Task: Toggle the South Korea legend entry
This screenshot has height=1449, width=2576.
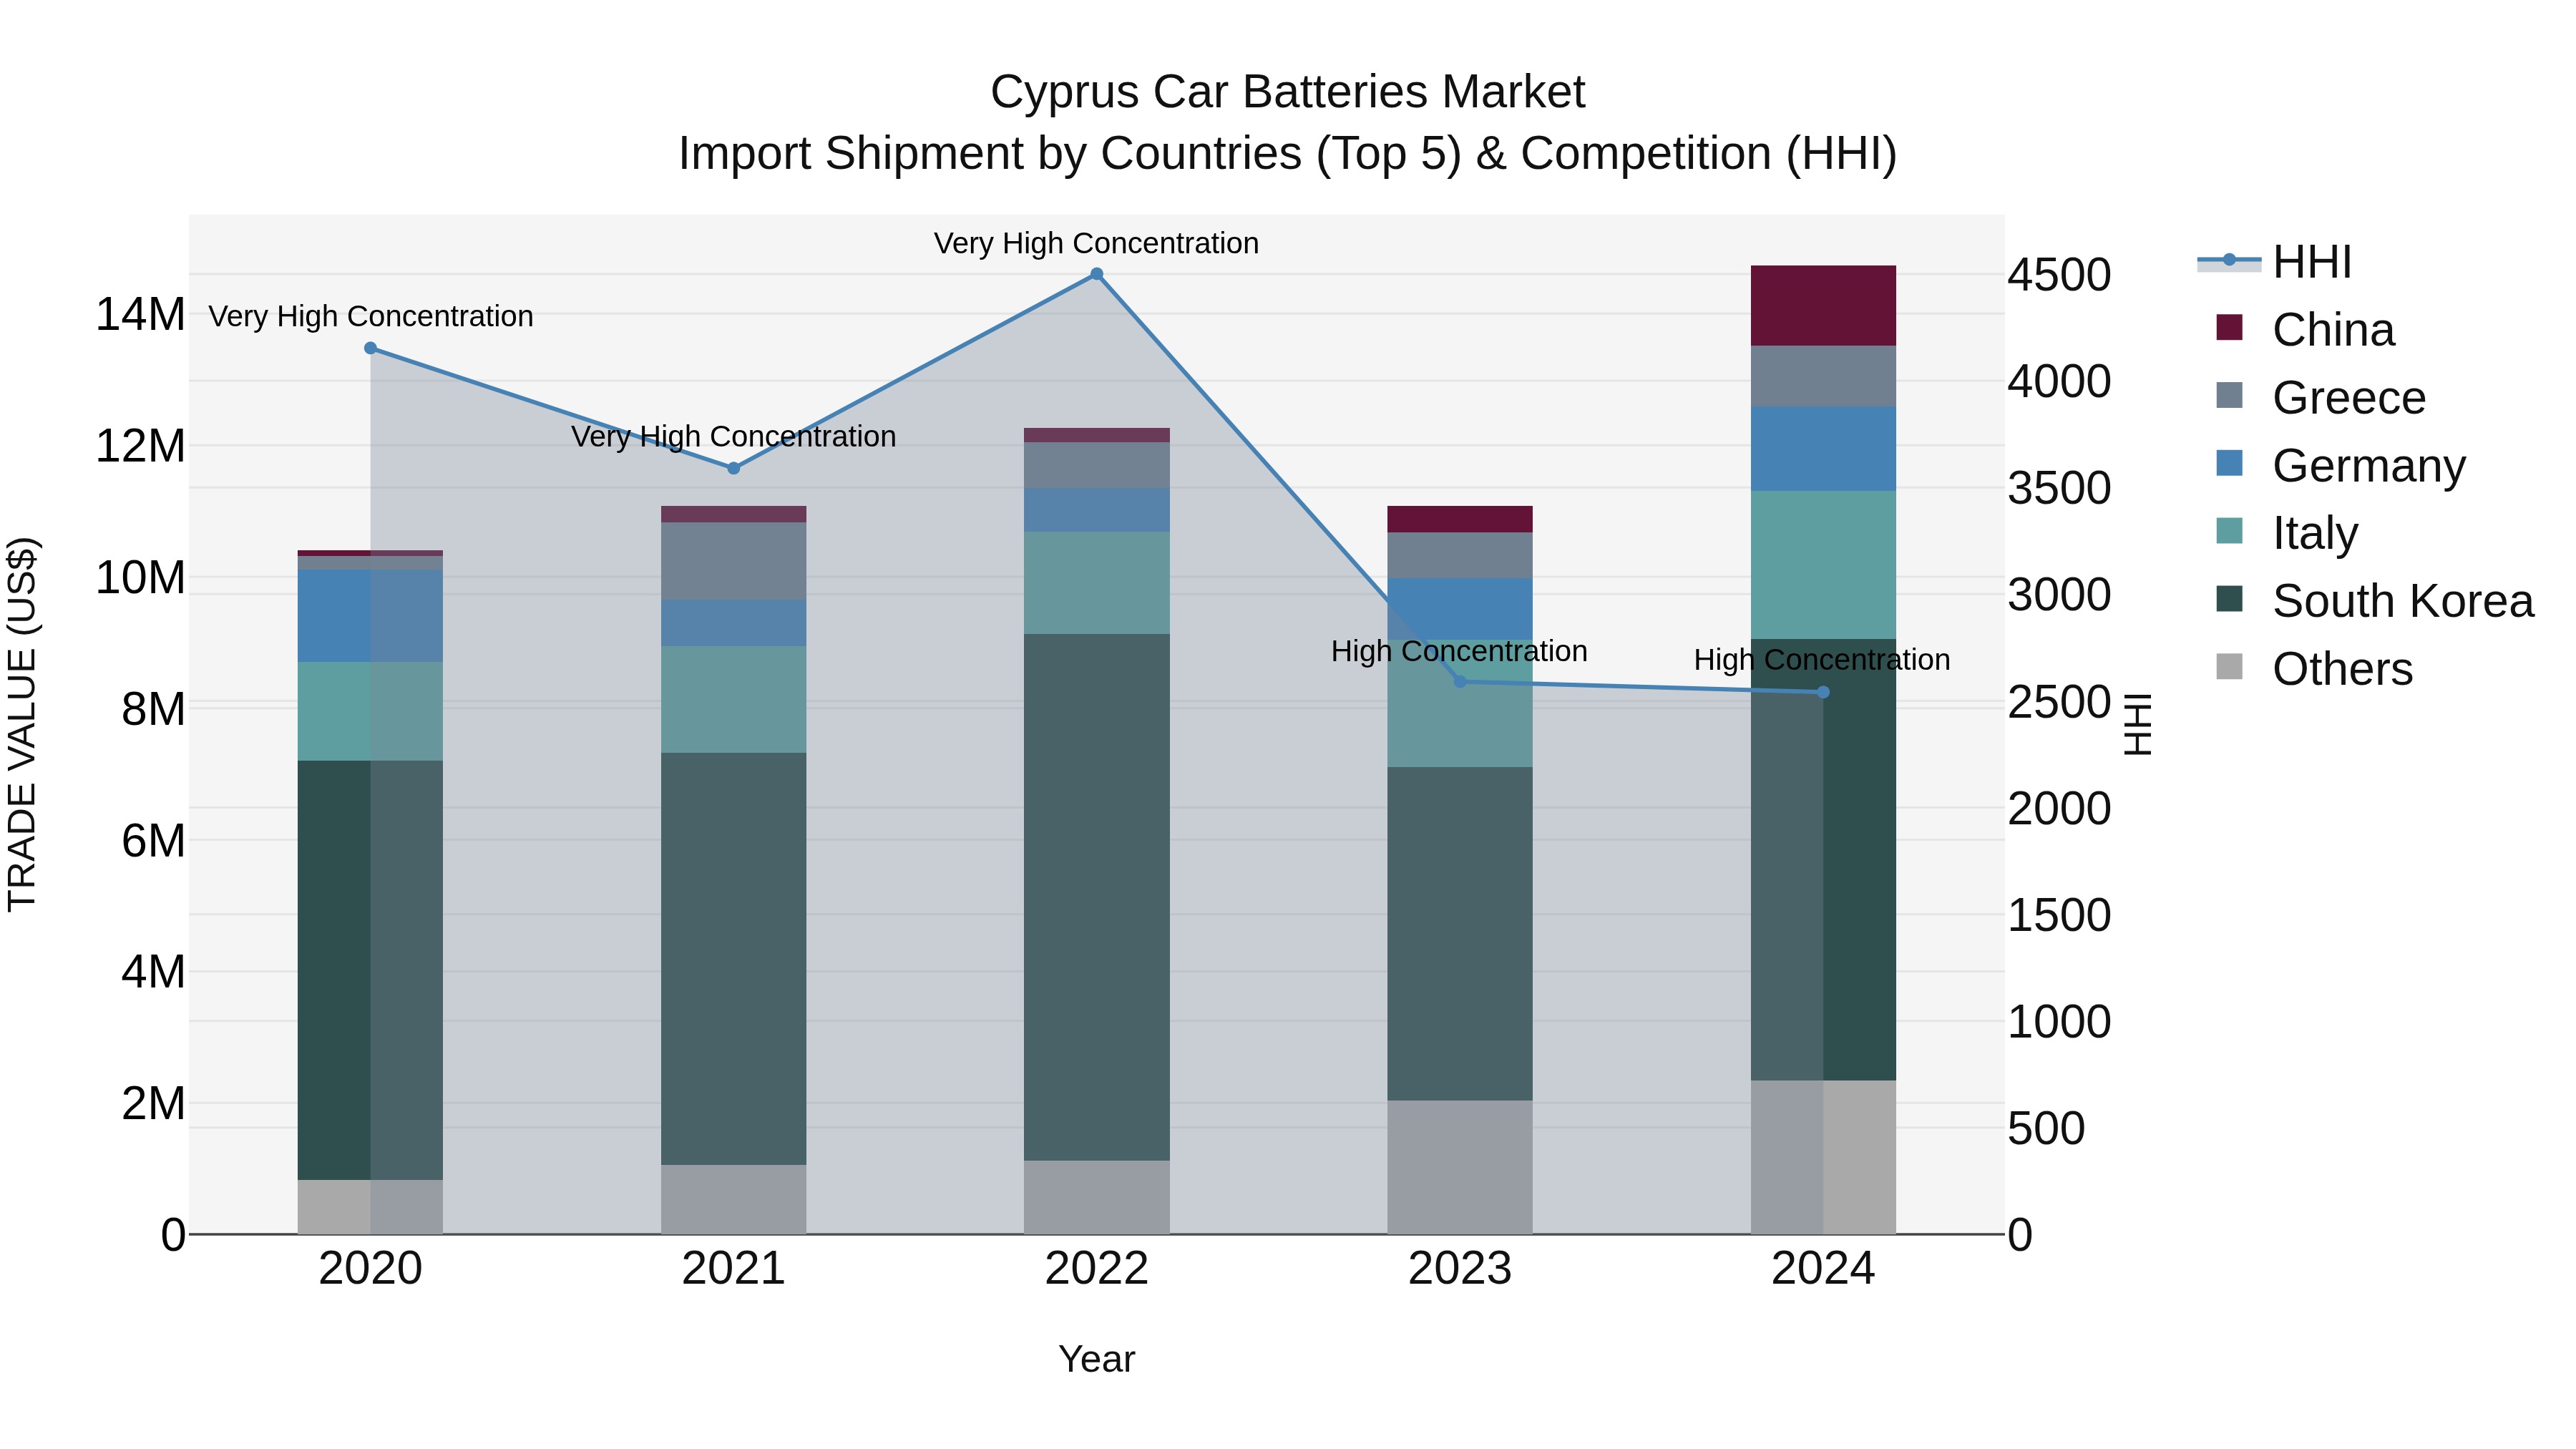Action: [x=2375, y=601]
